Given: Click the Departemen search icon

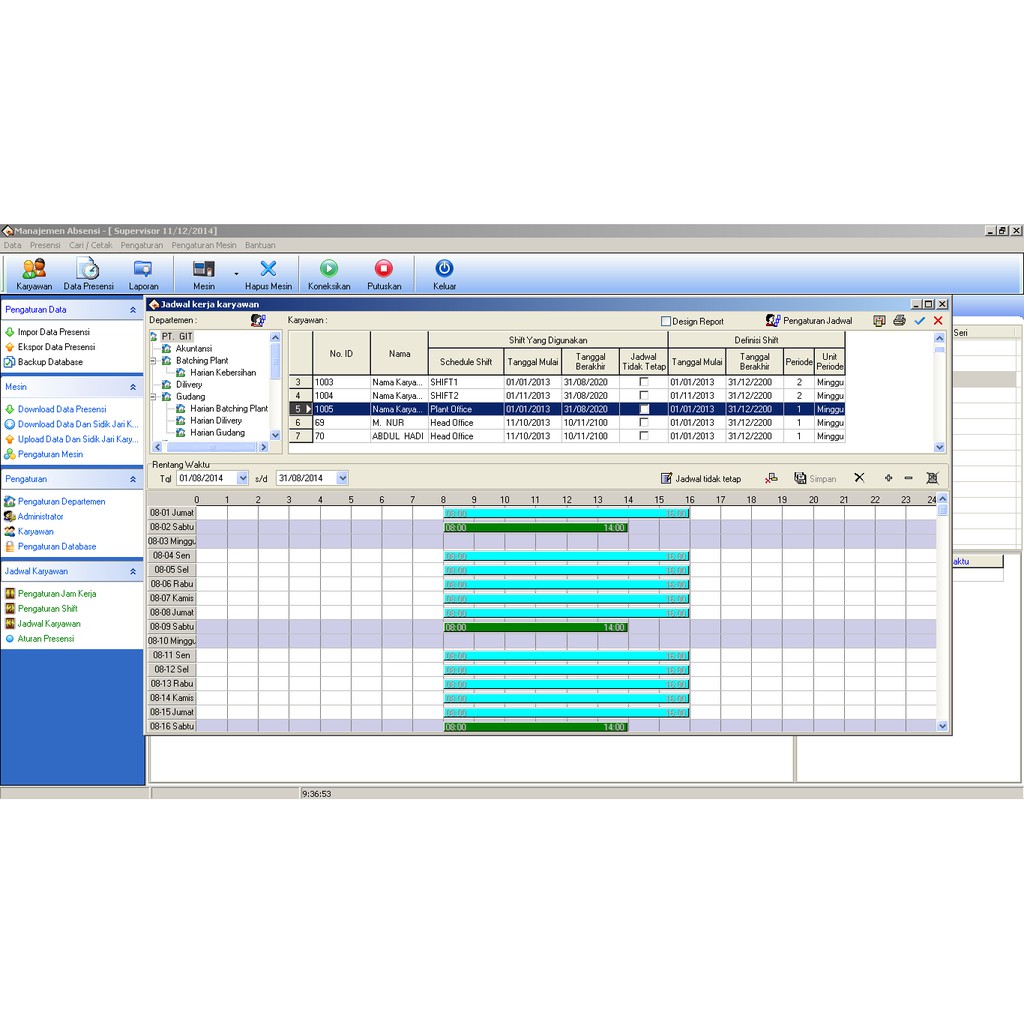Looking at the screenshot, I should pyautogui.click(x=258, y=320).
